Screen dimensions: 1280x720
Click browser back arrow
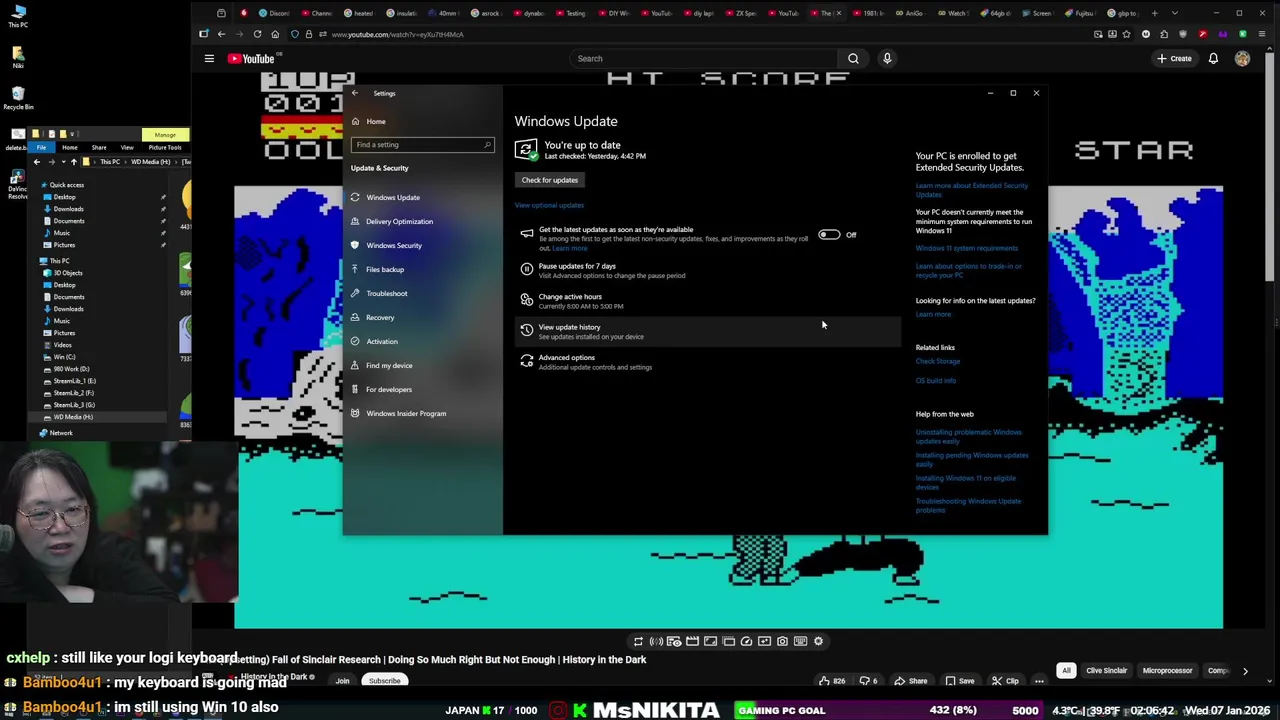[x=221, y=34]
